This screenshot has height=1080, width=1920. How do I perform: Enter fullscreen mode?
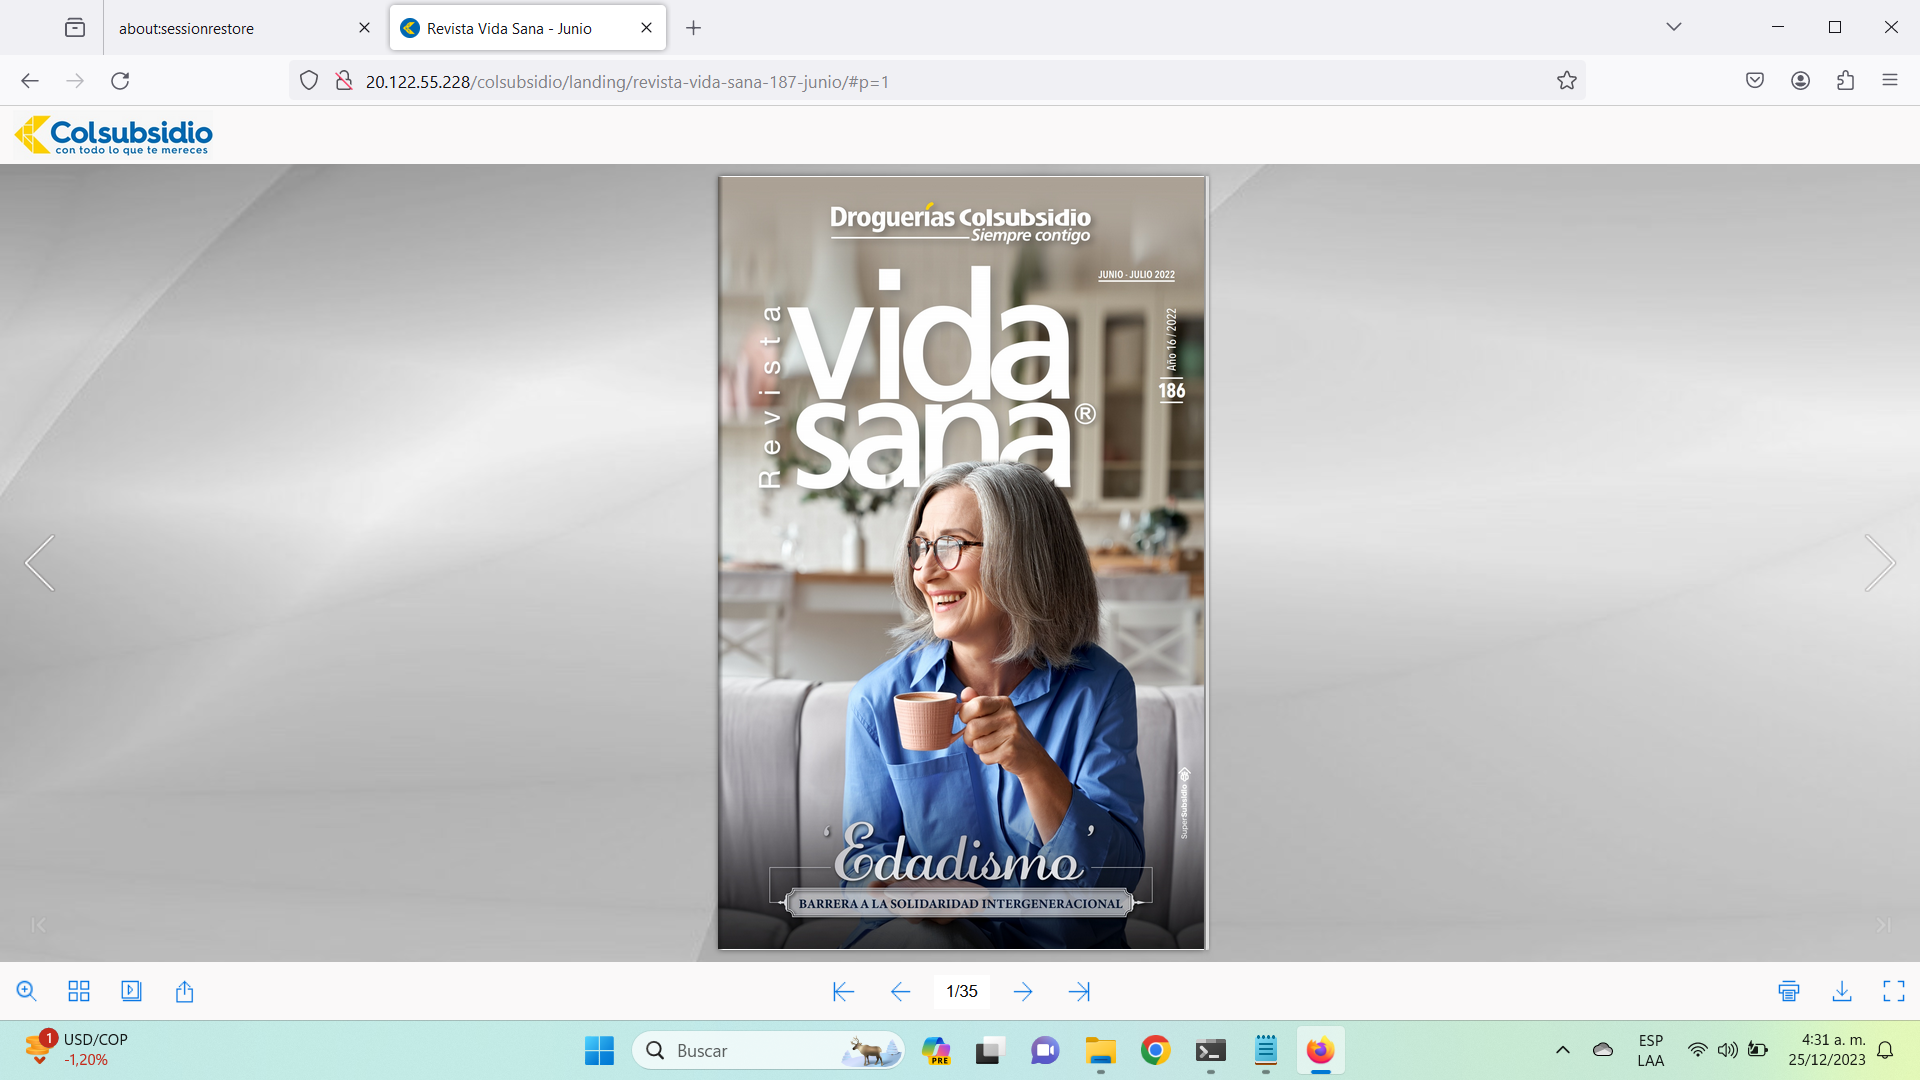1894,991
